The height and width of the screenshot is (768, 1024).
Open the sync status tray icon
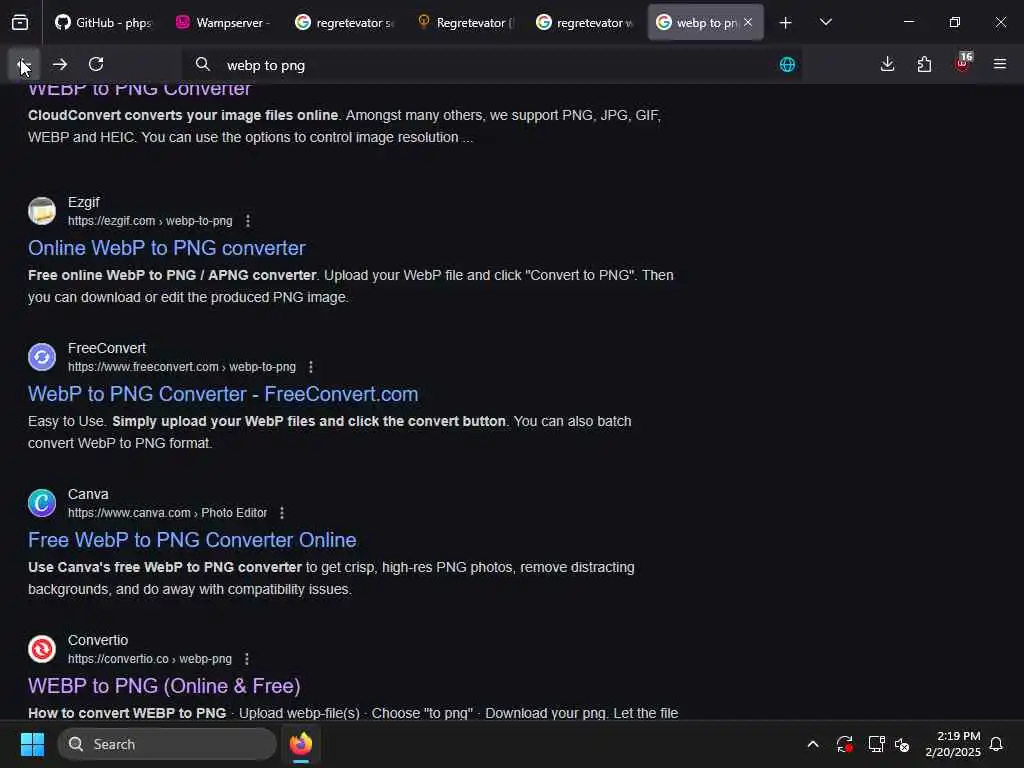pyautogui.click(x=844, y=744)
